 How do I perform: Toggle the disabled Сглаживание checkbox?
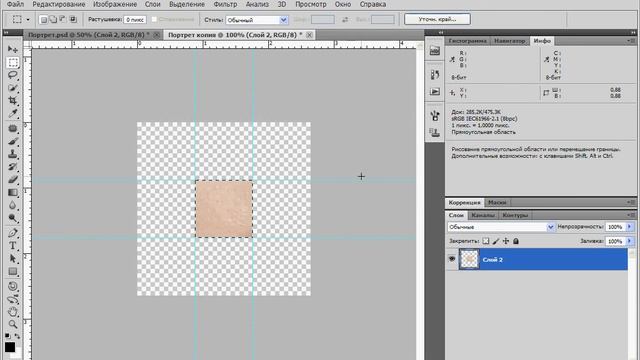[154, 19]
